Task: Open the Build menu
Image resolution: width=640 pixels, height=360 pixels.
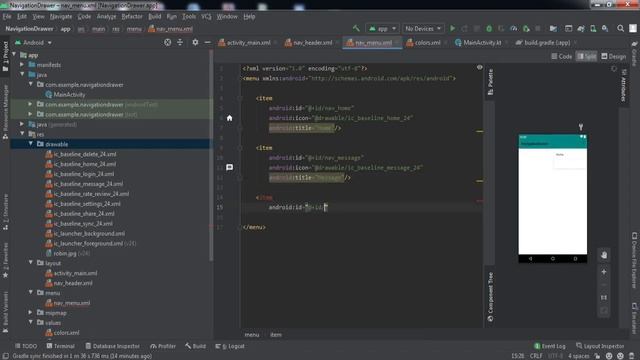Action: (154, 16)
